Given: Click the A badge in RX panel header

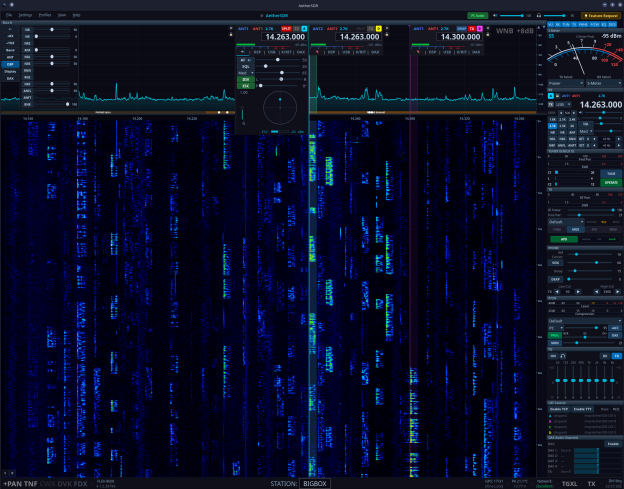Looking at the screenshot, I should click(x=551, y=96).
